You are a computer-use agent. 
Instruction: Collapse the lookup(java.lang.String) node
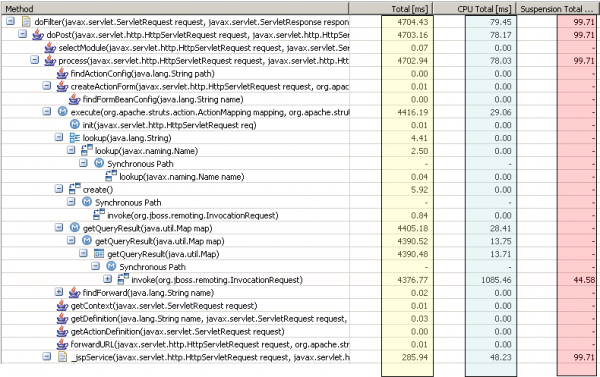pyautogui.click(x=59, y=137)
